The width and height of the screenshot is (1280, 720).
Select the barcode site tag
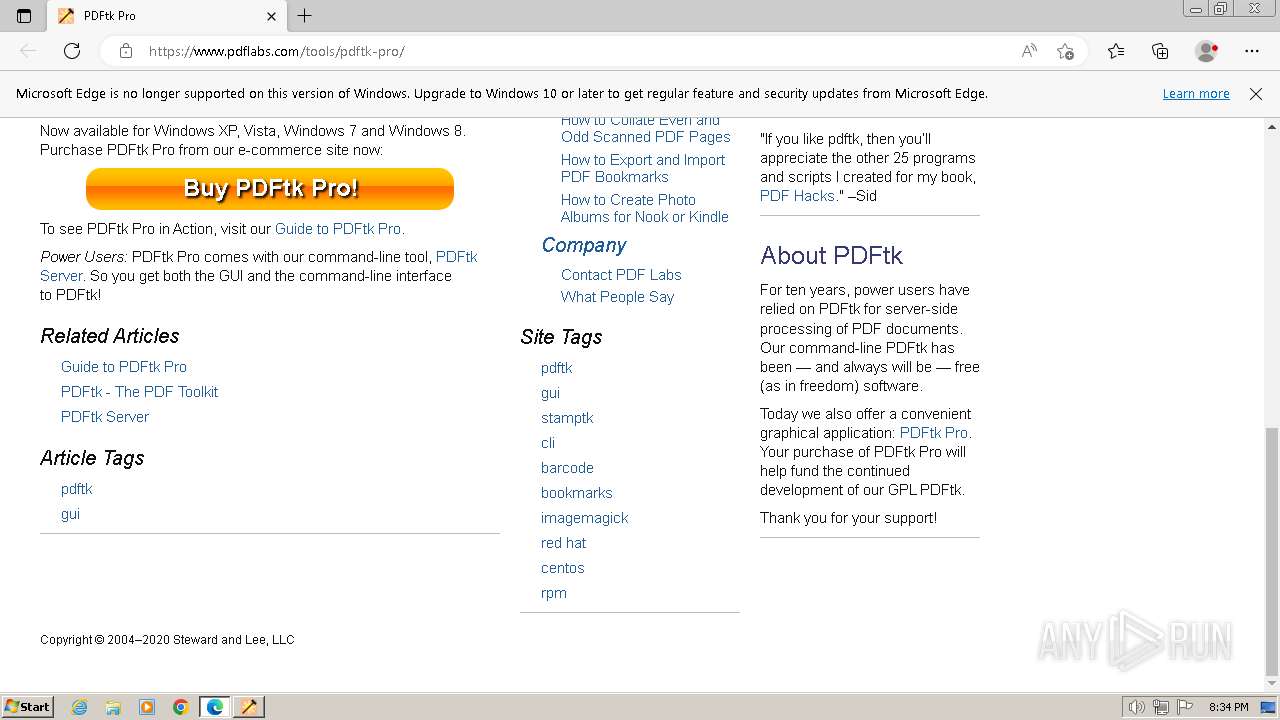pos(567,468)
